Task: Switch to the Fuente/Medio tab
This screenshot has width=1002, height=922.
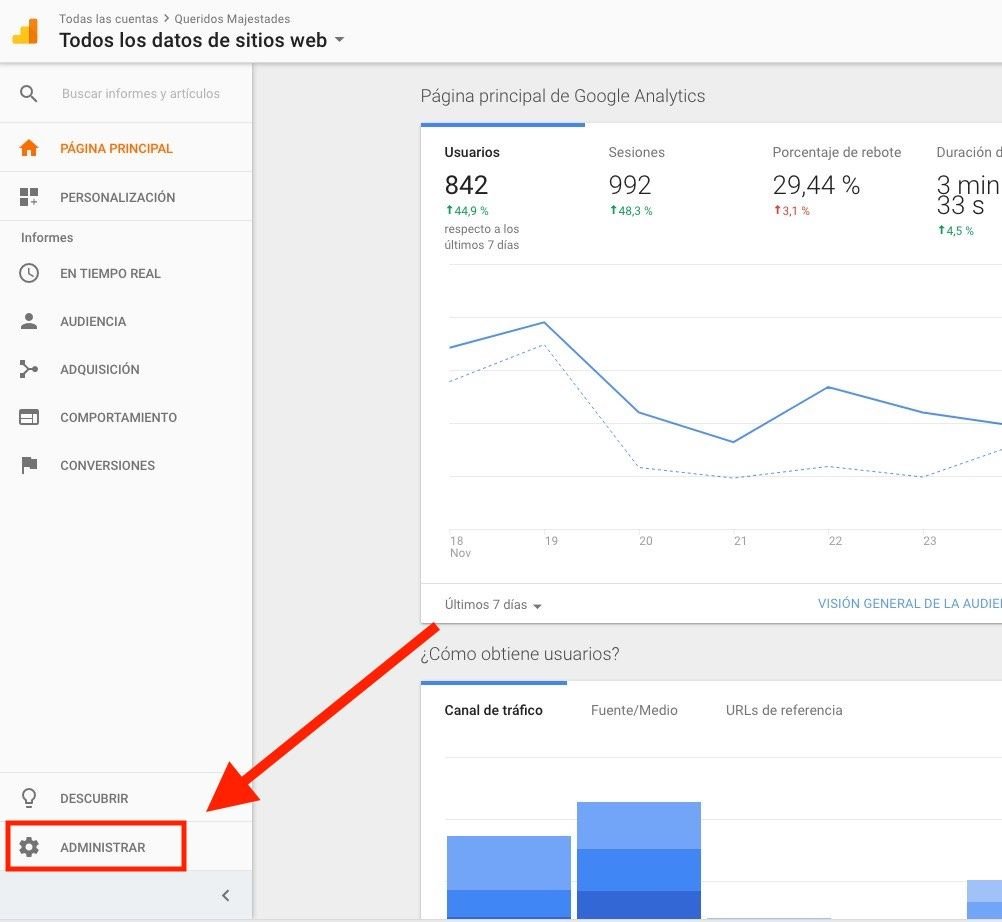Action: pos(634,710)
